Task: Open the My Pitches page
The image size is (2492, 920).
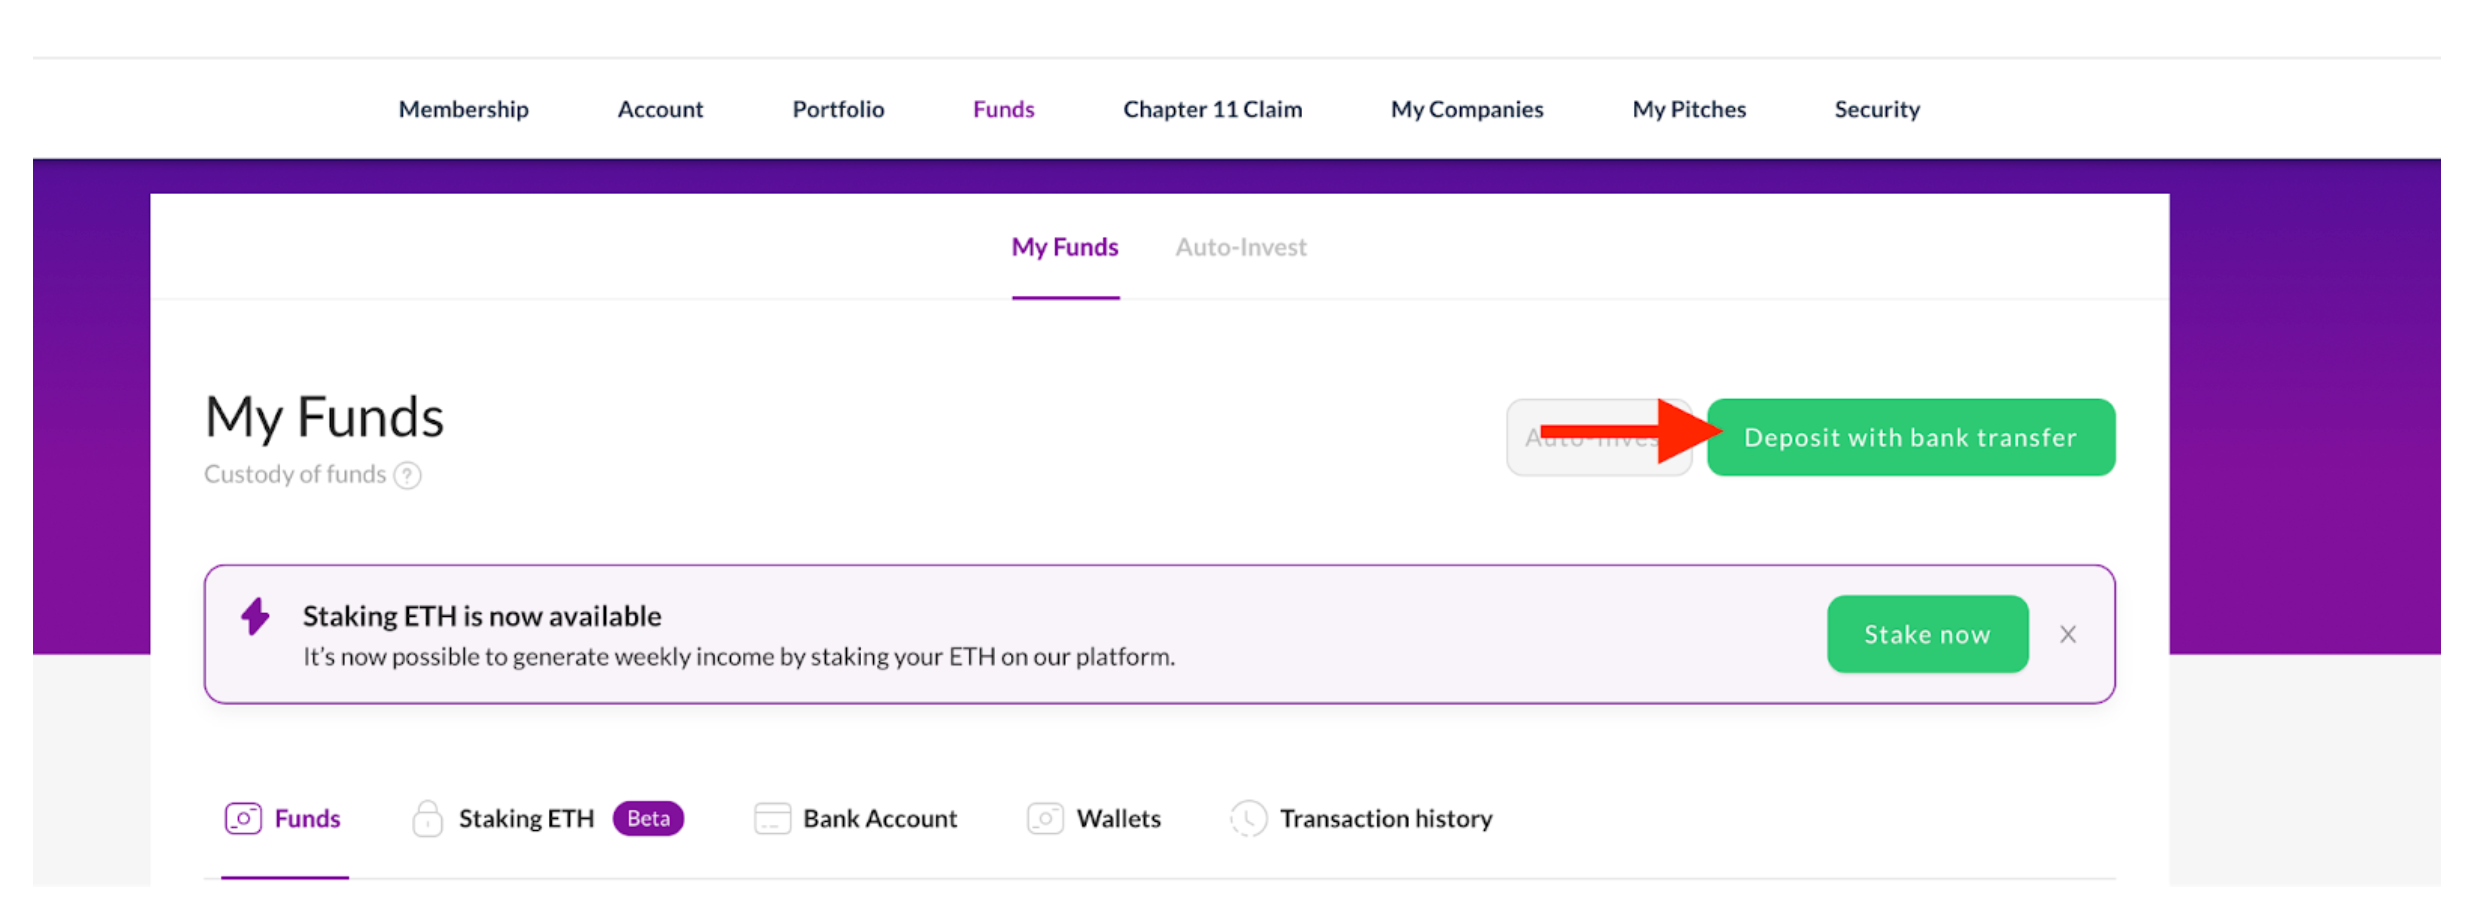Action: [x=1688, y=109]
